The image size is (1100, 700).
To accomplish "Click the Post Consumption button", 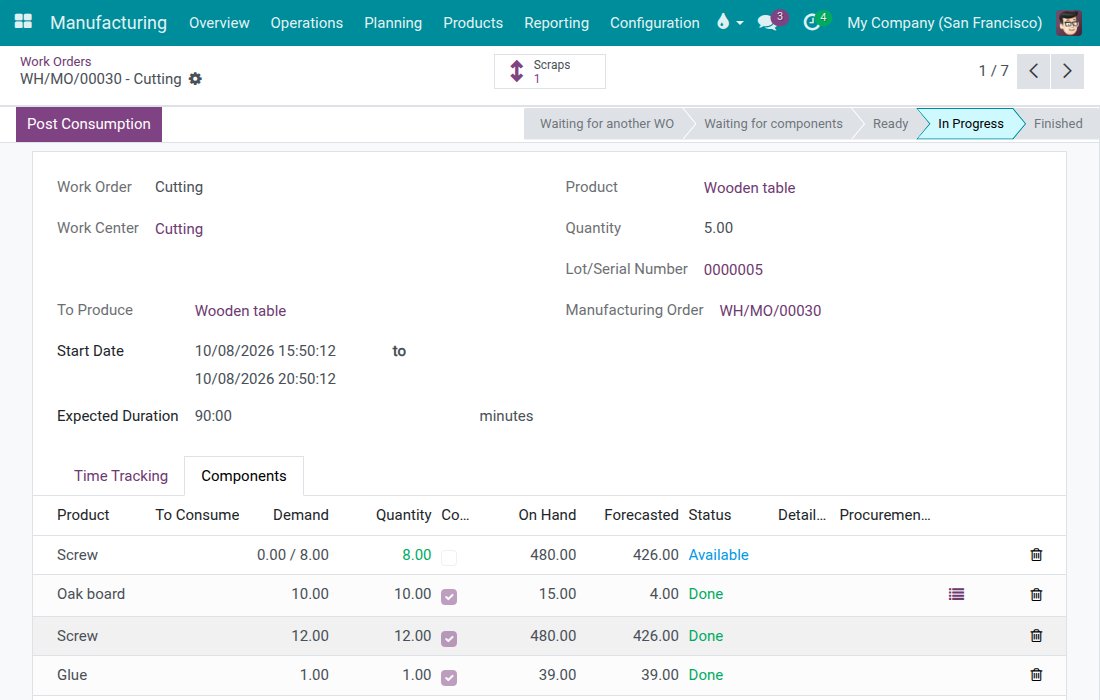I will [89, 124].
